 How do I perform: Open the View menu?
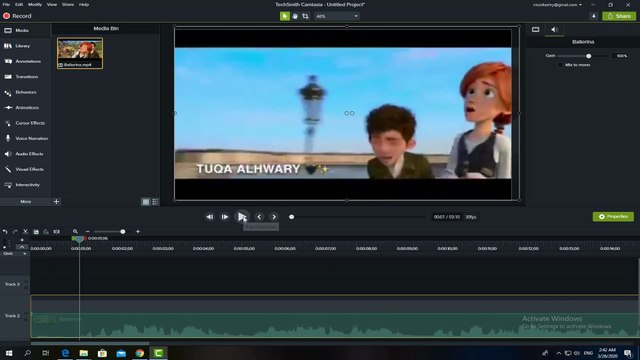point(52,4)
